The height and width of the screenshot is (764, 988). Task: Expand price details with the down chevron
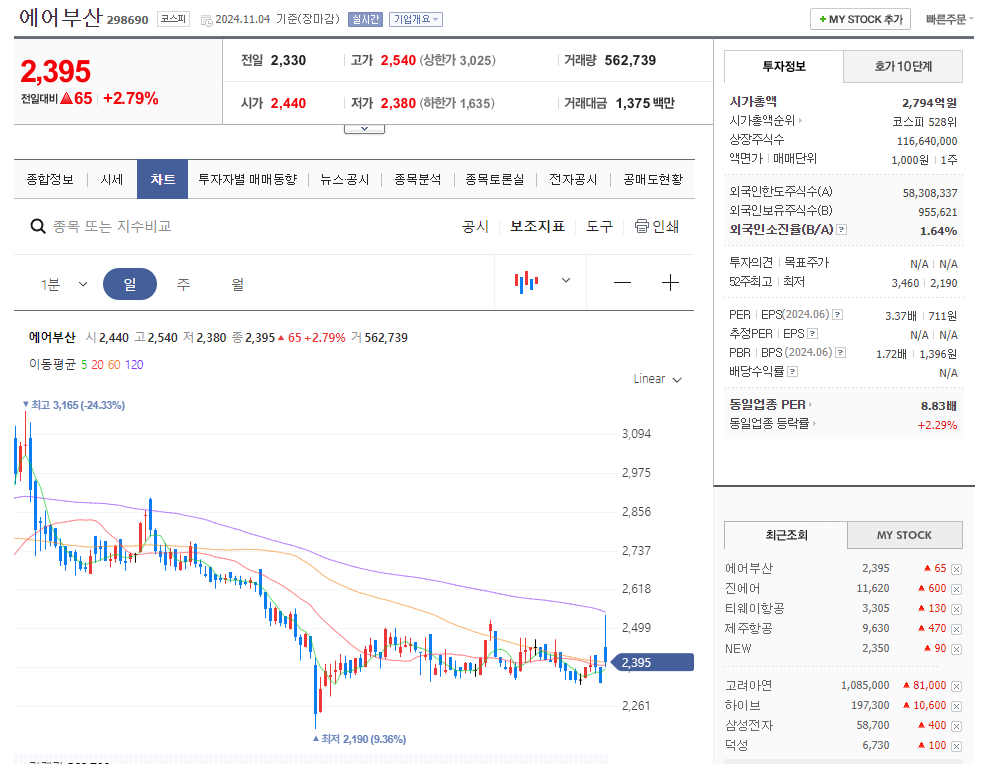(x=364, y=128)
